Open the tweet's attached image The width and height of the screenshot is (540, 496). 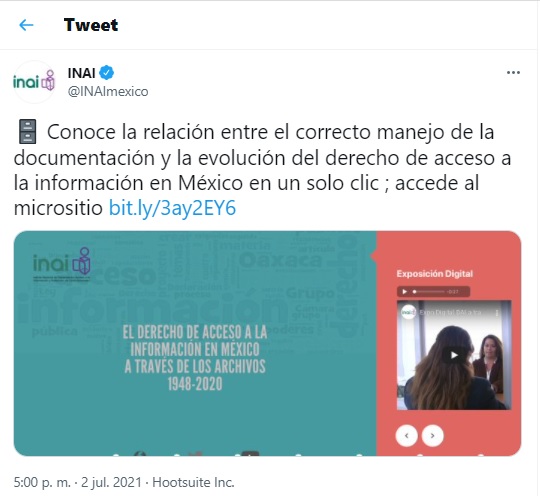[x=267, y=343]
